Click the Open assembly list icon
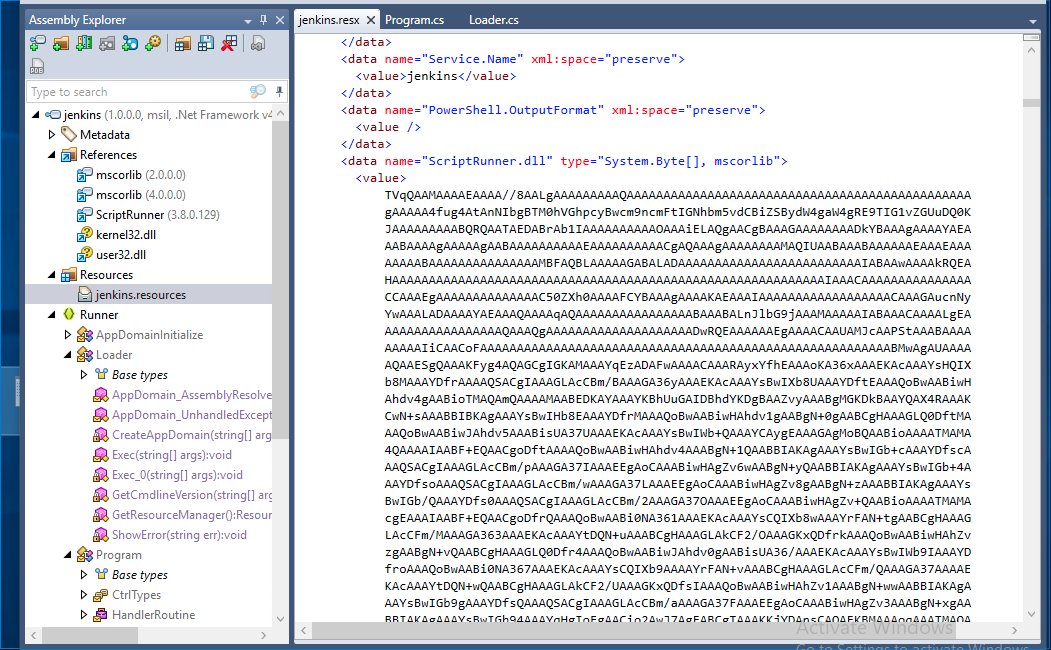 point(182,44)
